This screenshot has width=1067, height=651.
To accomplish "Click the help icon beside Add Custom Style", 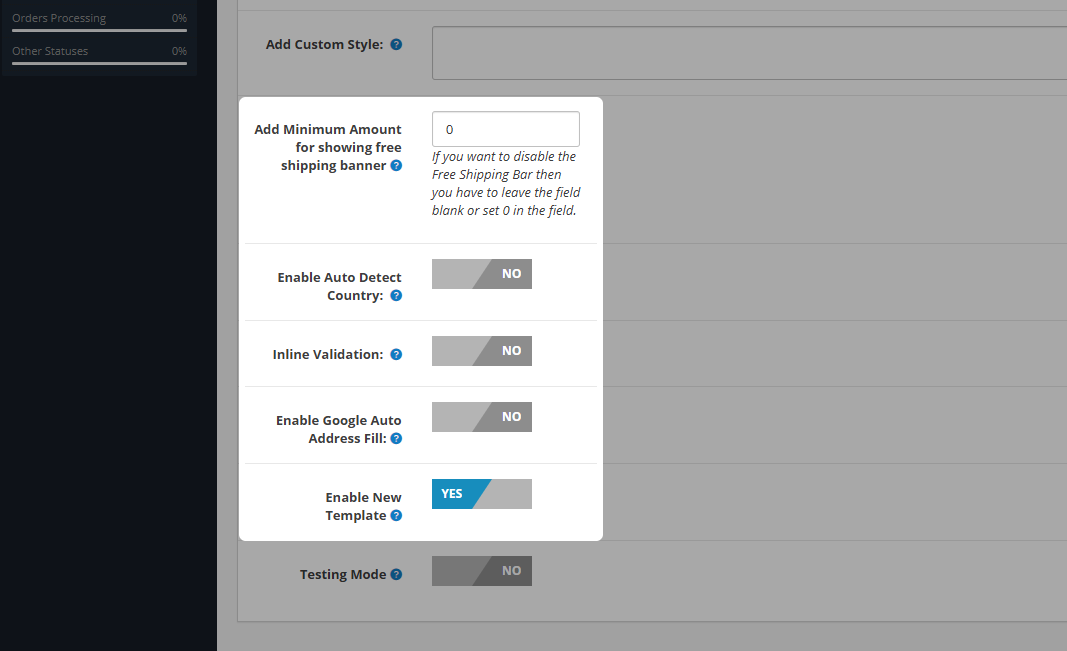I will (396, 45).
